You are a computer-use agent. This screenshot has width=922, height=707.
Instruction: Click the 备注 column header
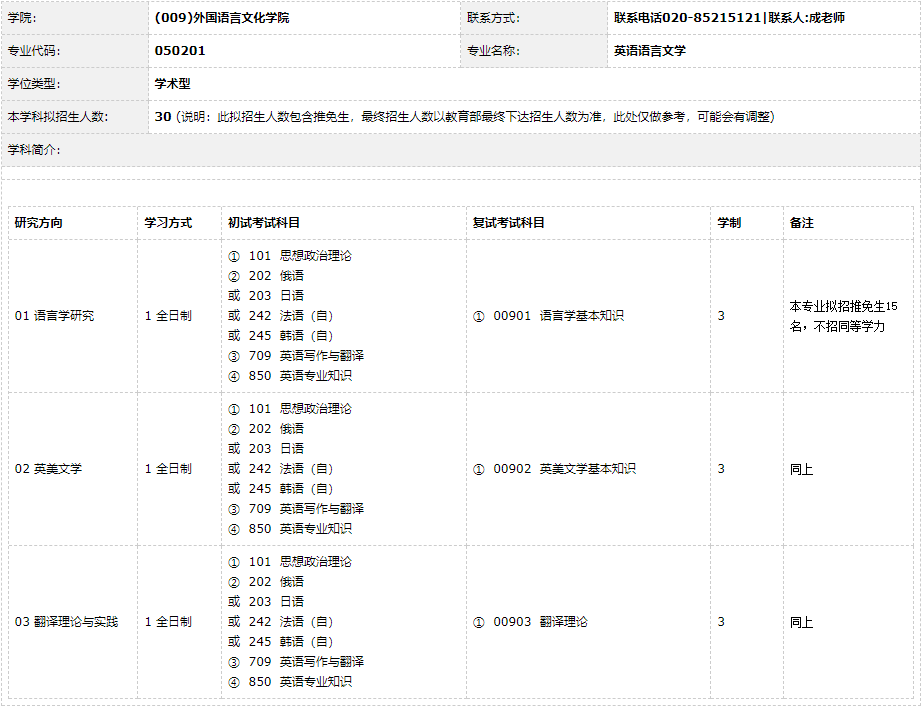coord(801,223)
